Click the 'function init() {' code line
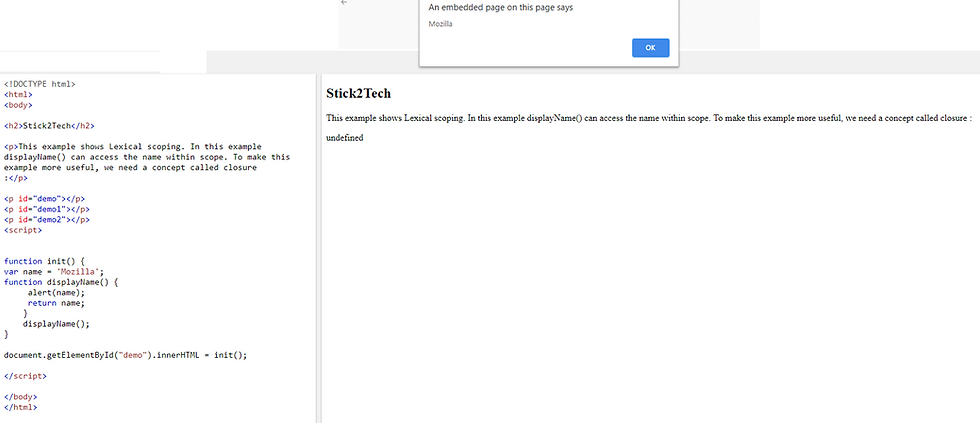The height and width of the screenshot is (423, 980). coord(44,261)
